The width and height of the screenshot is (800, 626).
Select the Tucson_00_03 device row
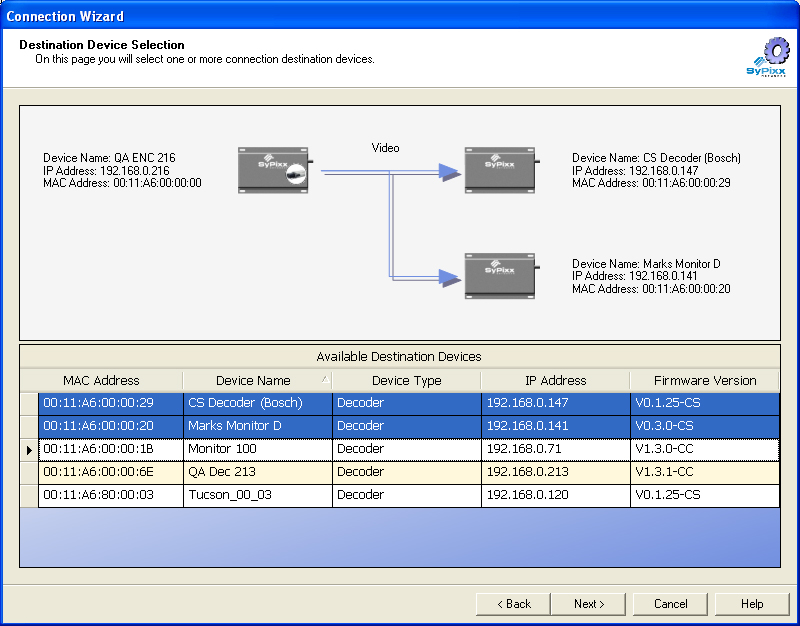click(x=257, y=495)
